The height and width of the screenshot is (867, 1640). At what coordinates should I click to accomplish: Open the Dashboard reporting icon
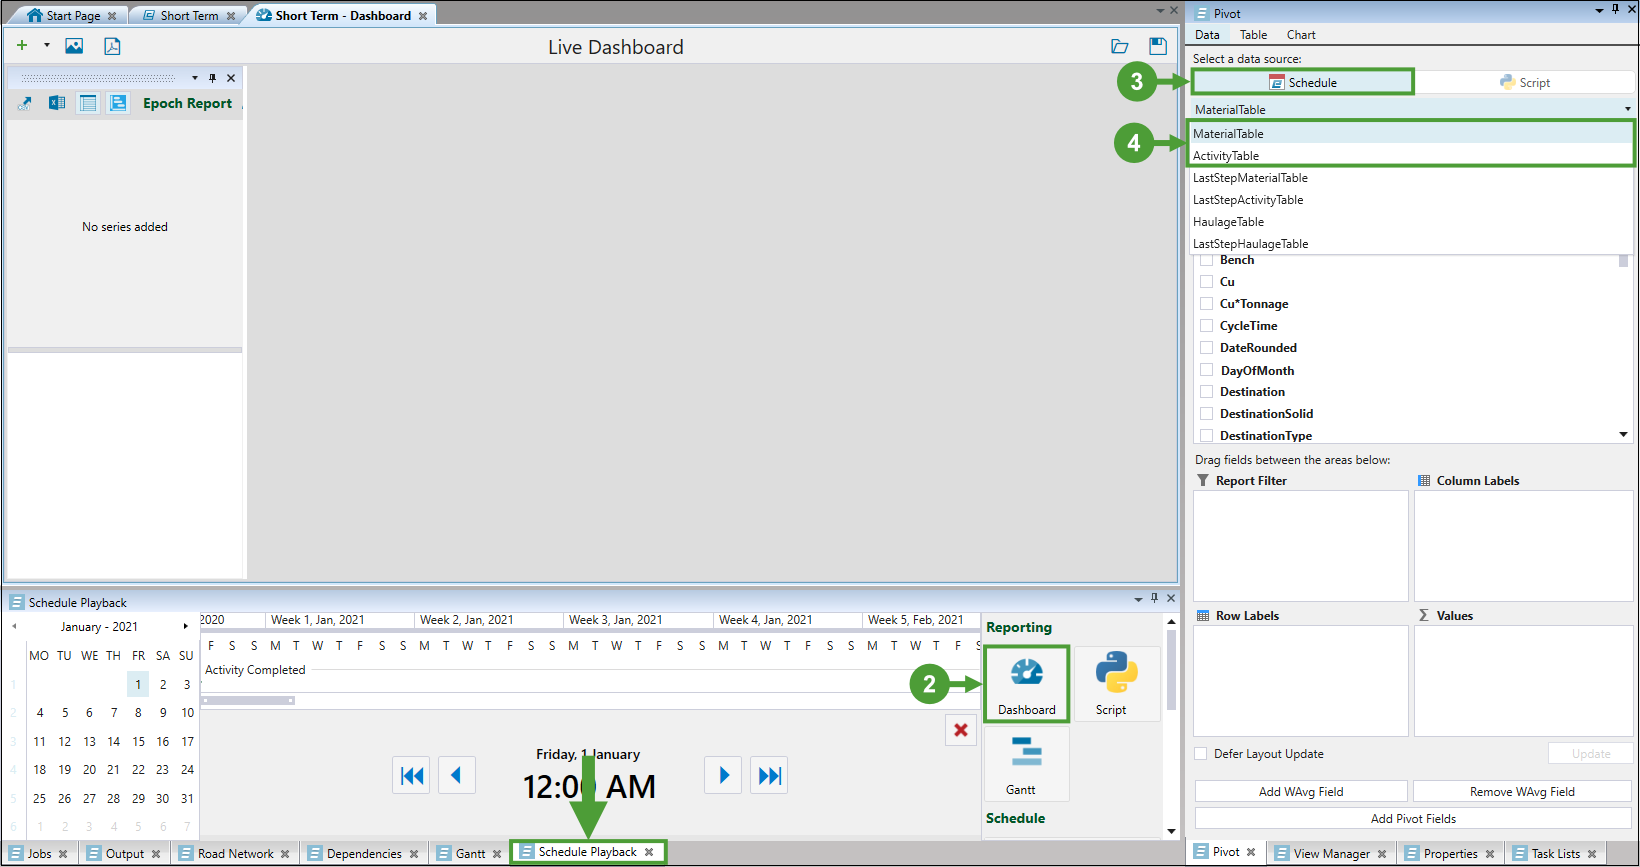[1026, 684]
